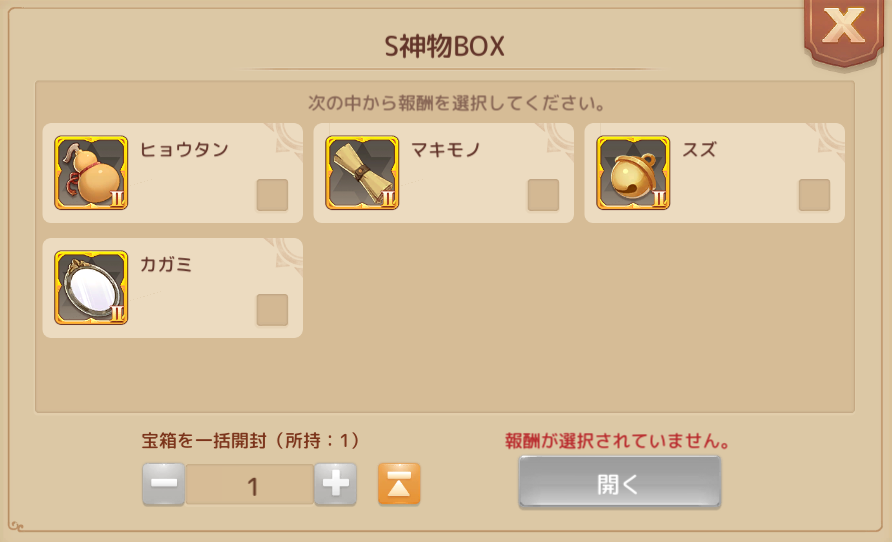Decrease quantity with the minus button

tap(163, 484)
